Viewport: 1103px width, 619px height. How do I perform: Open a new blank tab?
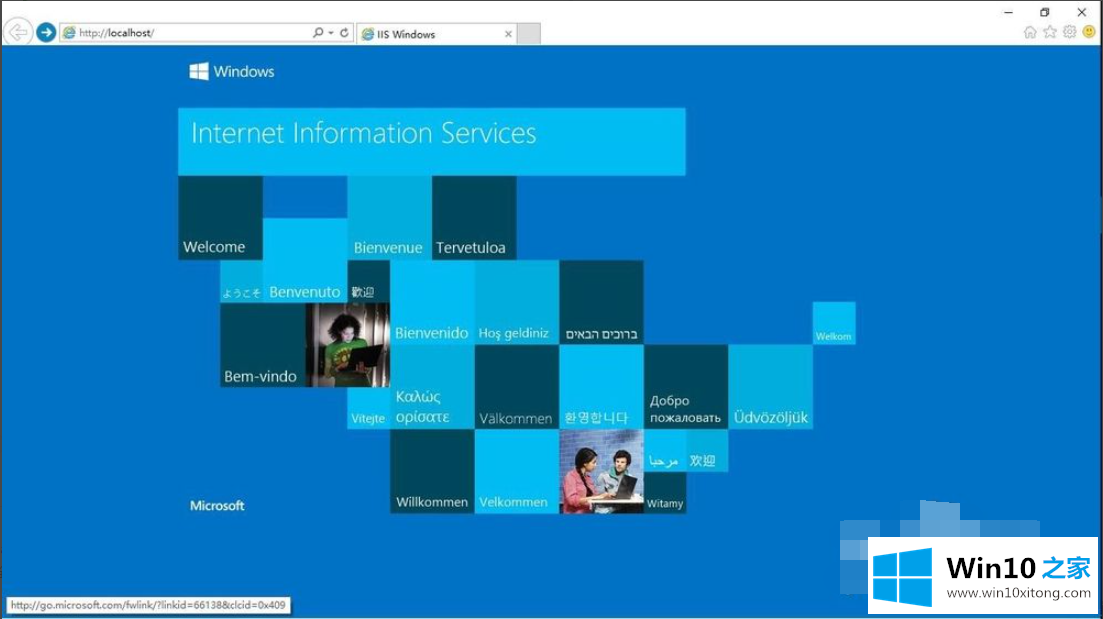pyautogui.click(x=529, y=34)
